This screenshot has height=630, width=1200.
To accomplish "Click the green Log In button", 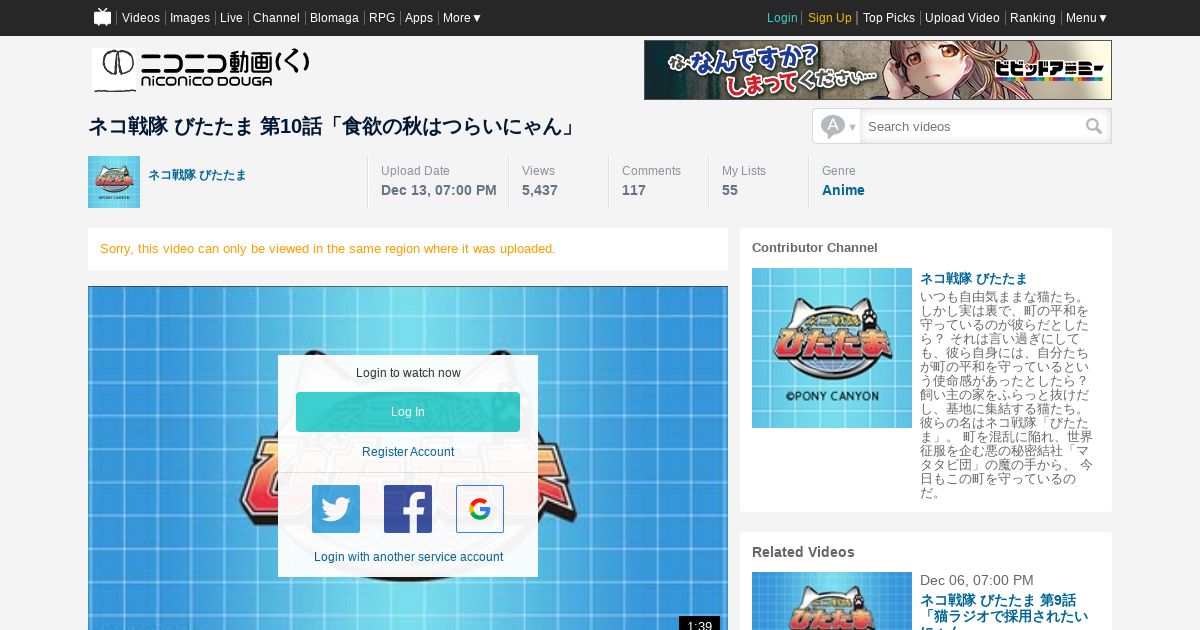I will click(x=408, y=412).
